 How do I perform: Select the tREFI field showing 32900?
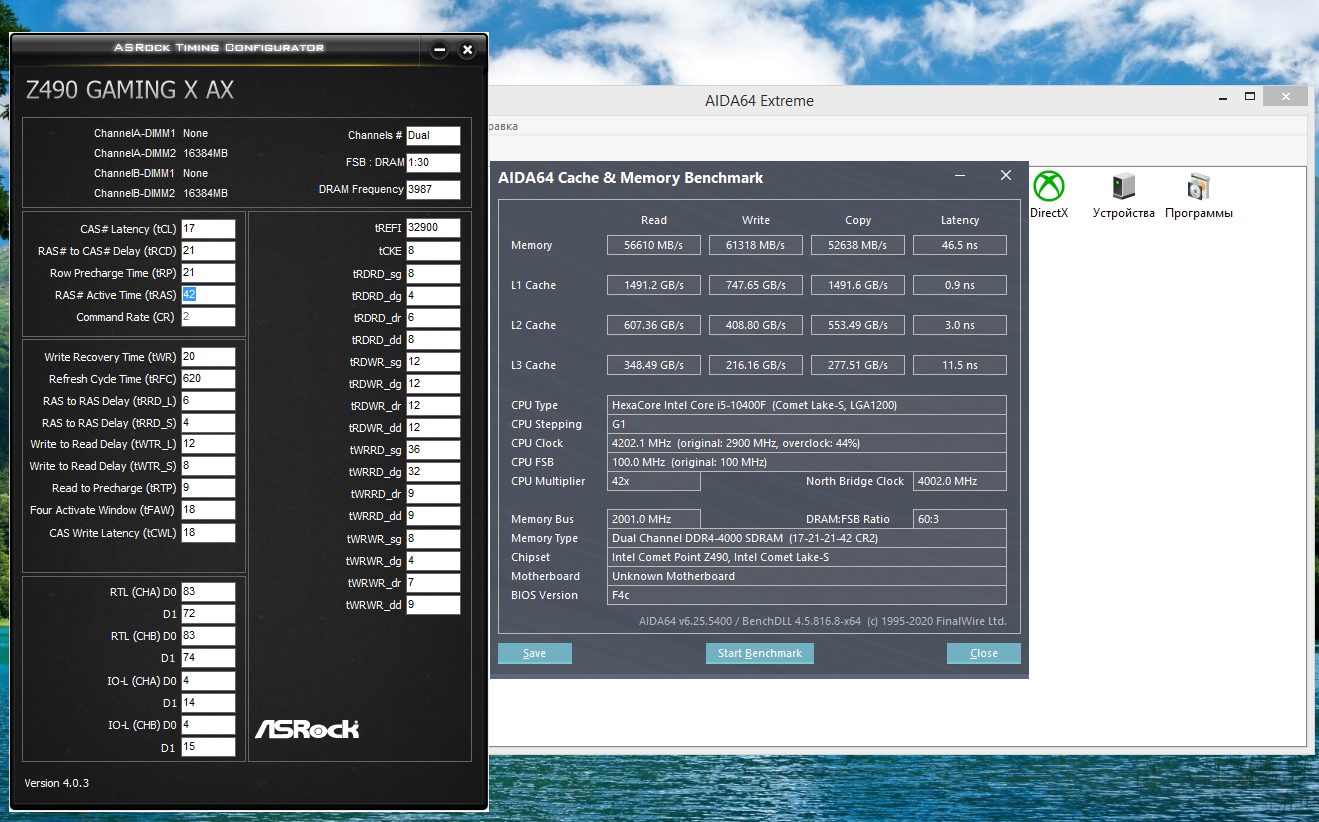tap(433, 228)
